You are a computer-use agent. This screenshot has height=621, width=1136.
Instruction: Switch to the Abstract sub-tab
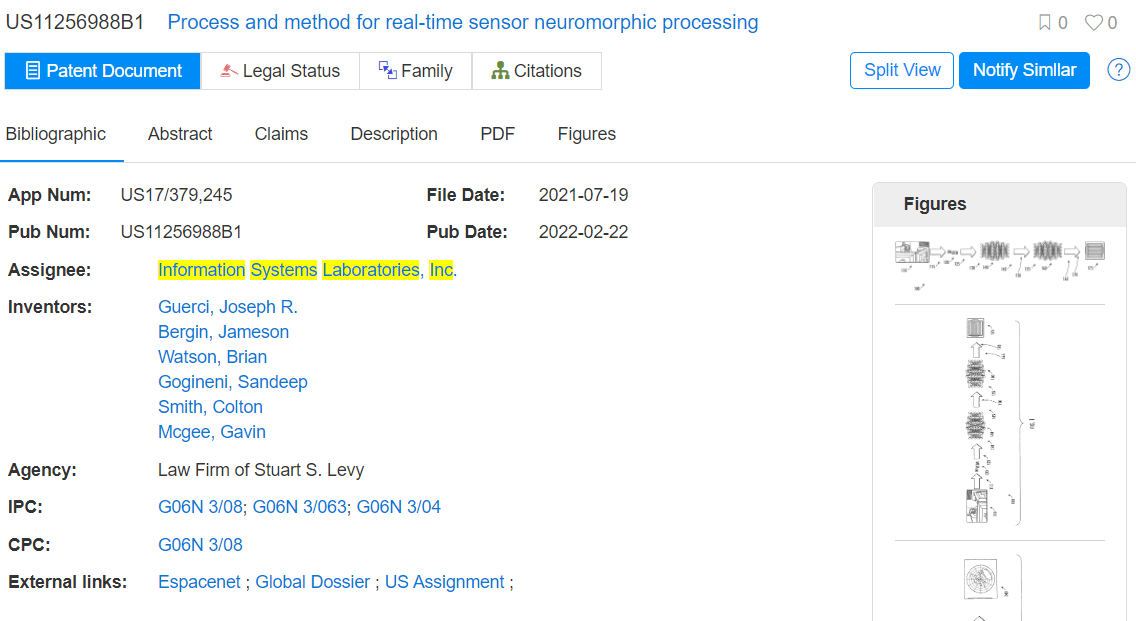coord(180,134)
